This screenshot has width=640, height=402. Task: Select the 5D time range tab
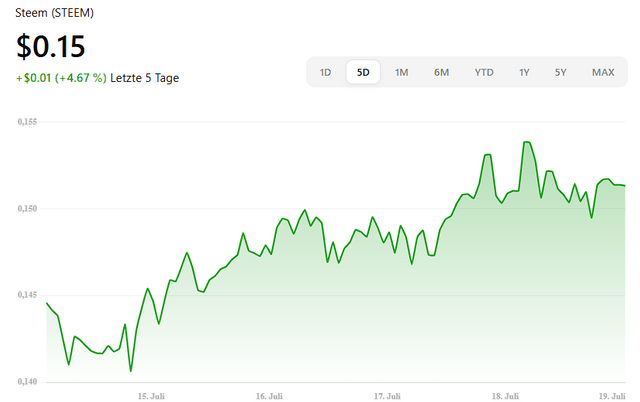363,72
